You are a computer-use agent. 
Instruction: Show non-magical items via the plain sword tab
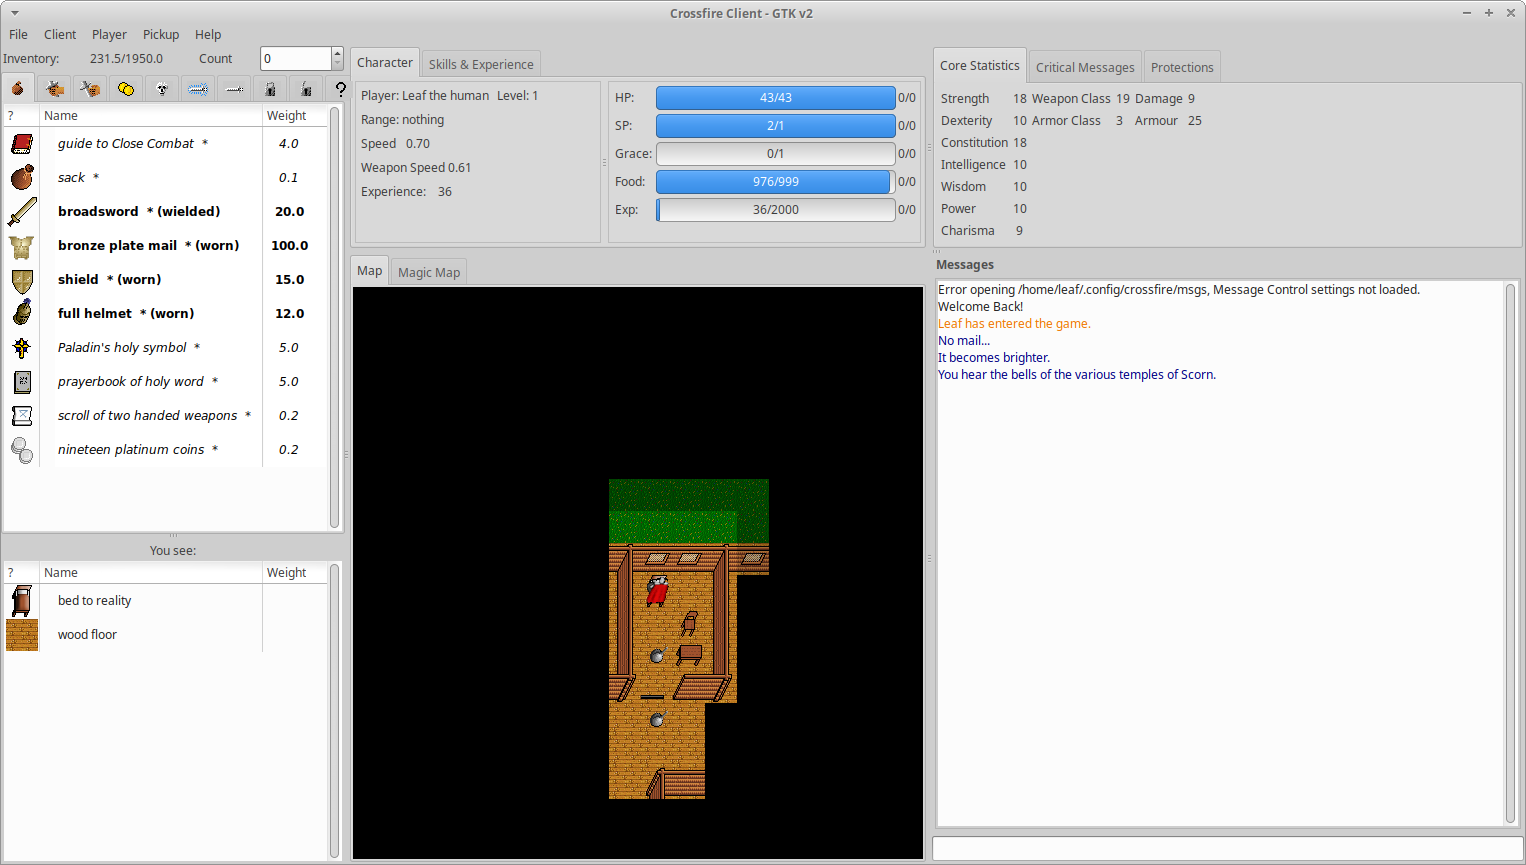tap(234, 89)
